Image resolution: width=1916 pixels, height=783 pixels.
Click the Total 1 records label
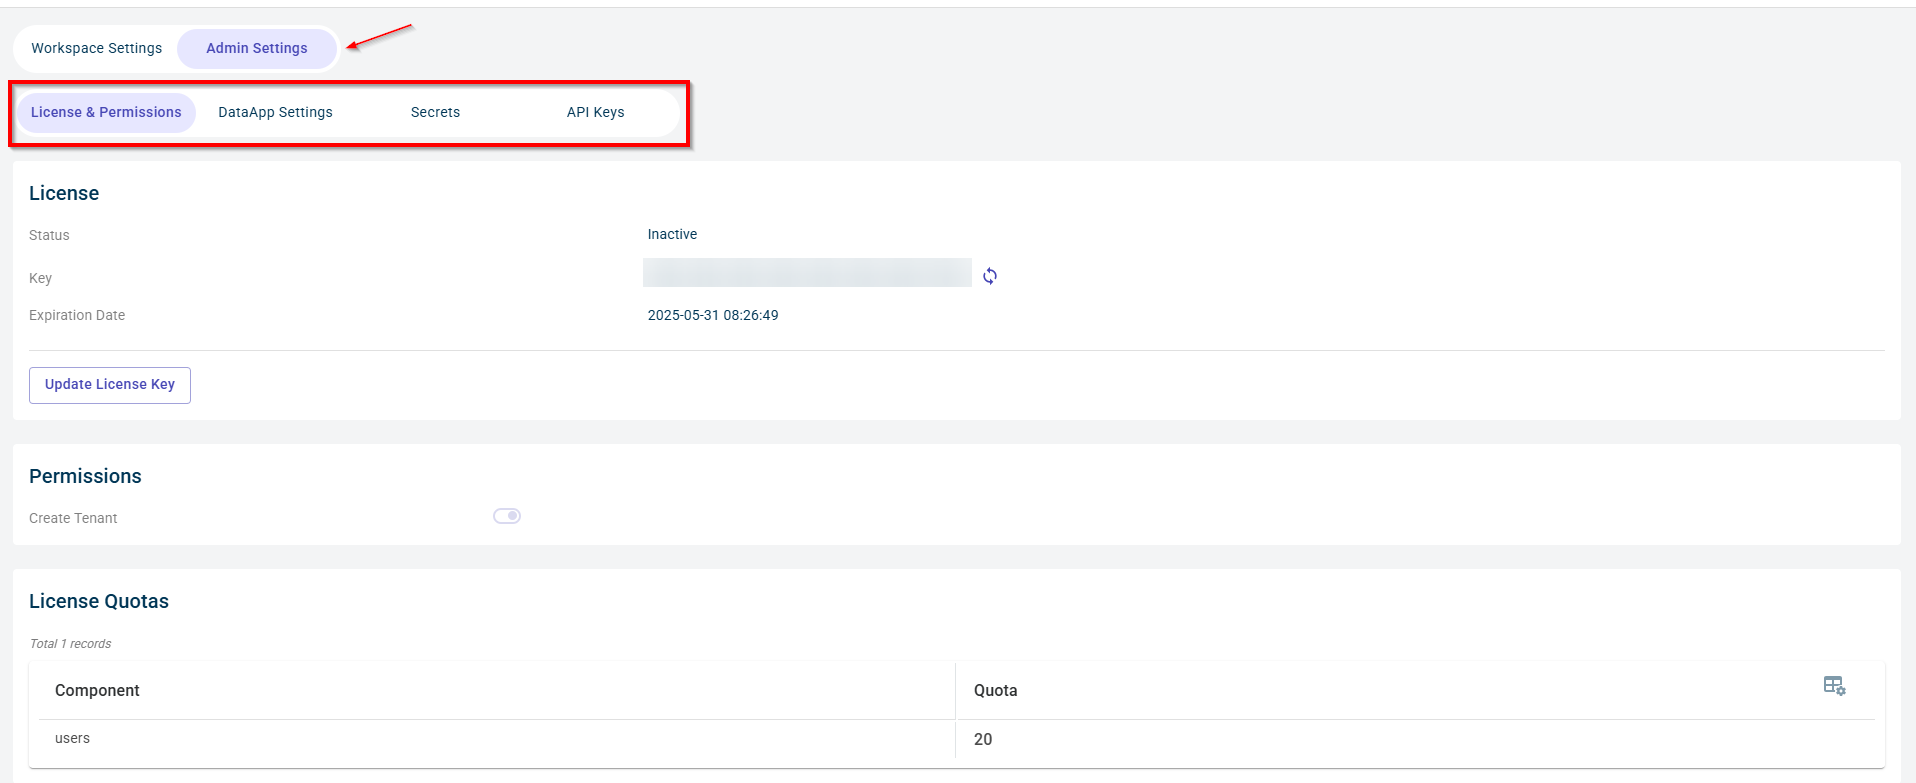(70, 644)
